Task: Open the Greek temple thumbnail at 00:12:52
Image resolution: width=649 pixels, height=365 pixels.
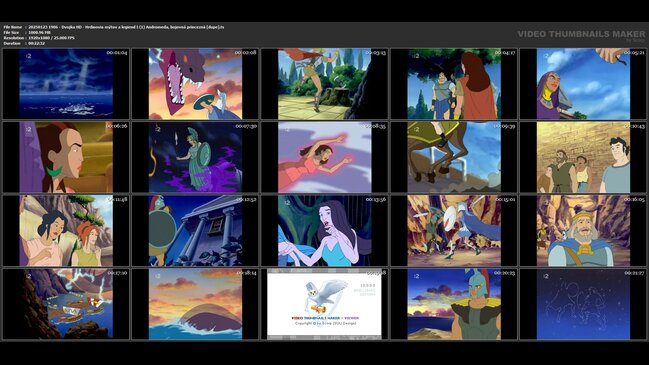Action: click(195, 231)
